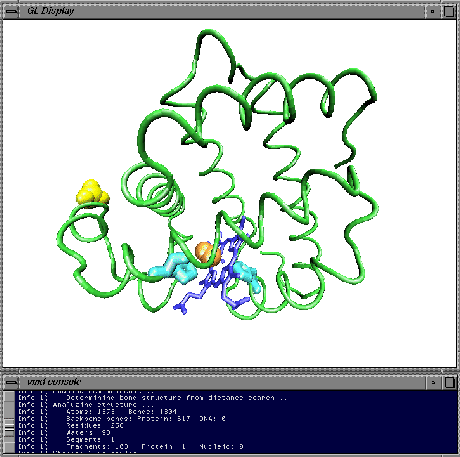Screen dimensions: 460x457
Task: Click the vmd console title bar
Action: click(223, 382)
